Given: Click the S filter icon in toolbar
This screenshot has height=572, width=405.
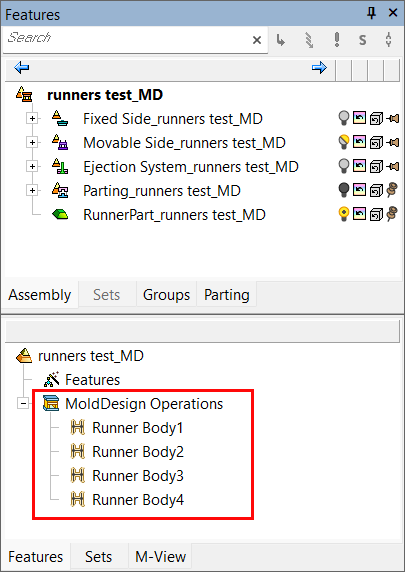Looking at the screenshot, I should [362, 40].
